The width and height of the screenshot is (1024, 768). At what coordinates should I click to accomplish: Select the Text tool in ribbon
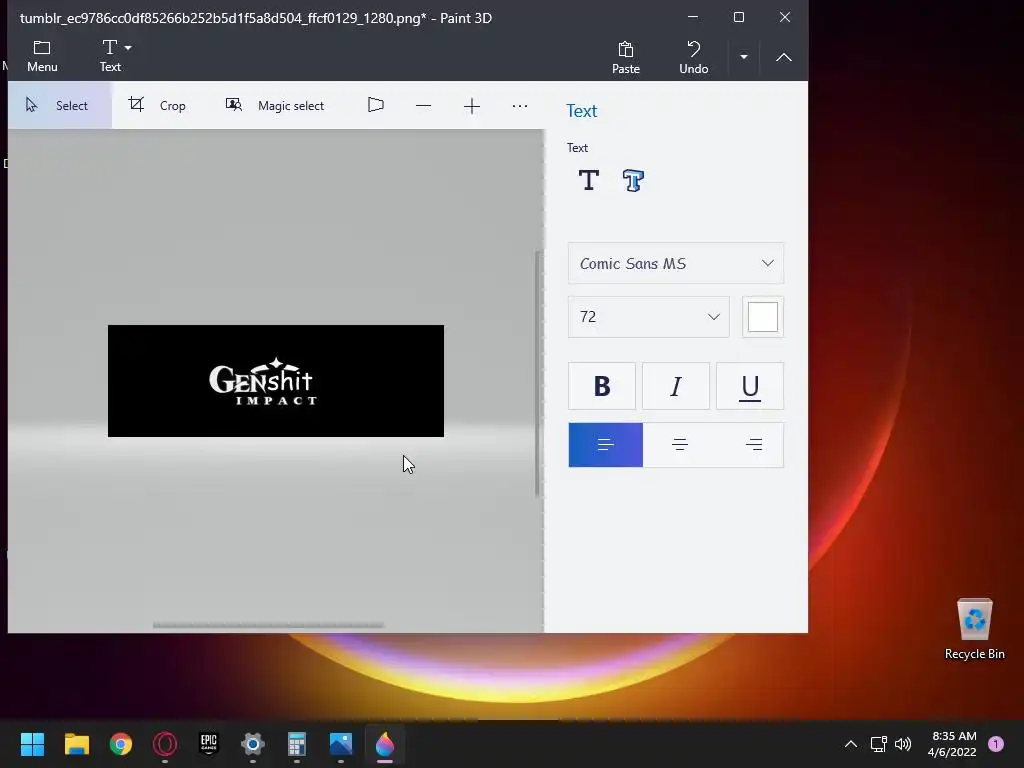(110, 56)
